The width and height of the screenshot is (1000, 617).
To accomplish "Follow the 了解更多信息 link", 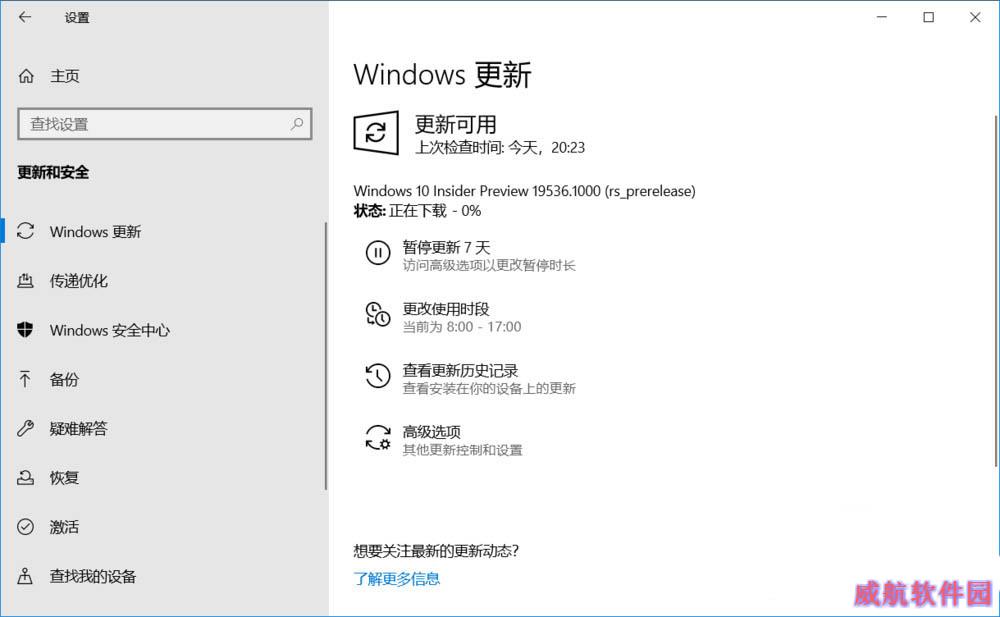I will (397, 579).
